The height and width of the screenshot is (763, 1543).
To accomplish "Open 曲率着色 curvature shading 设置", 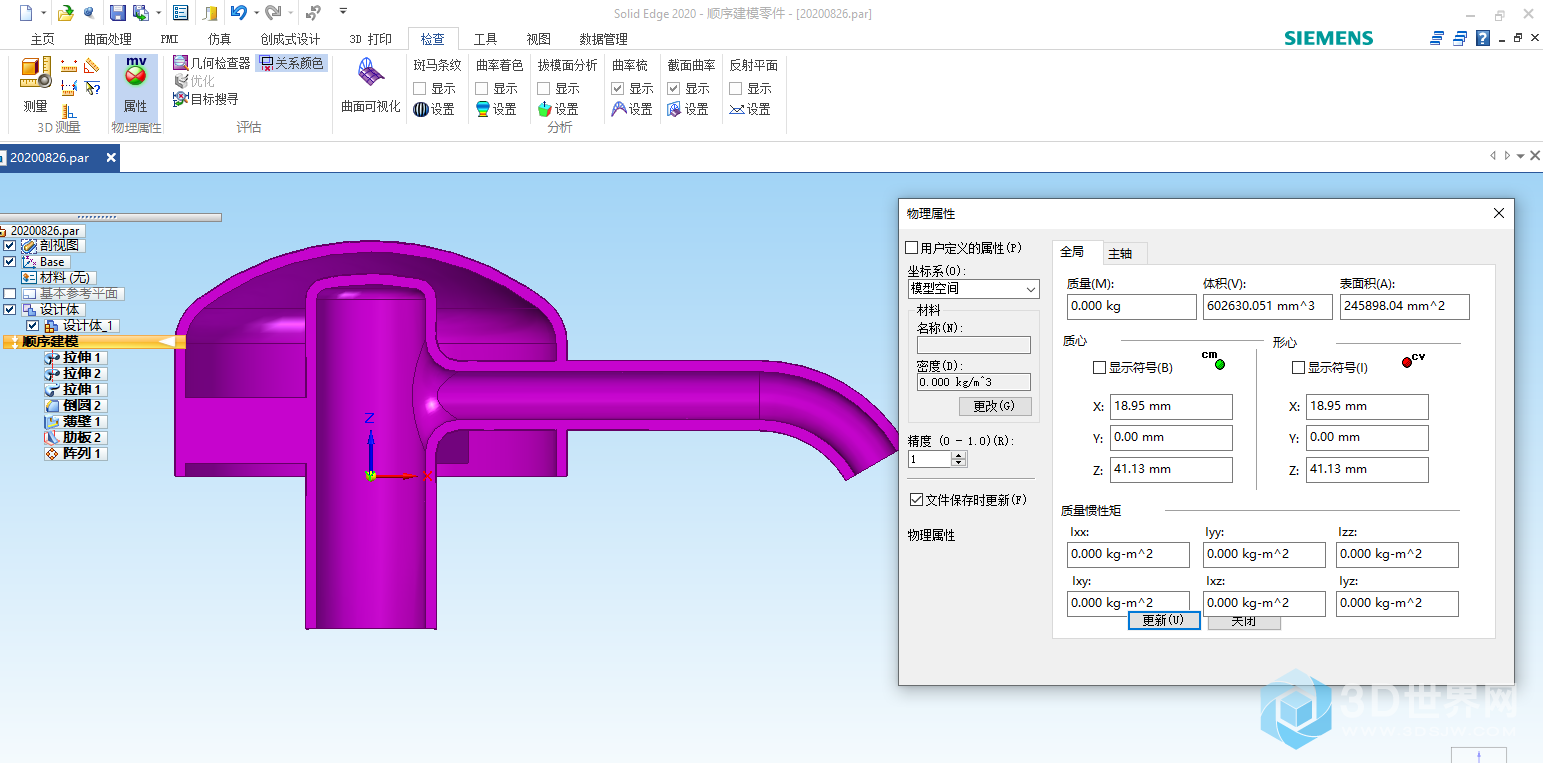I will click(x=496, y=109).
